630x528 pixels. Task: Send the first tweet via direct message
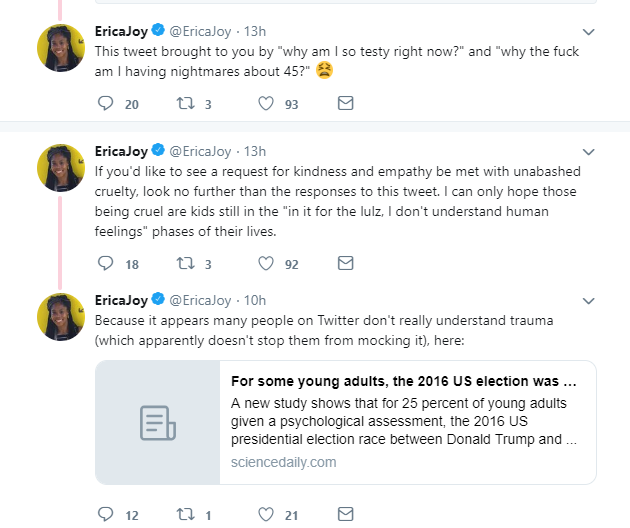(346, 103)
